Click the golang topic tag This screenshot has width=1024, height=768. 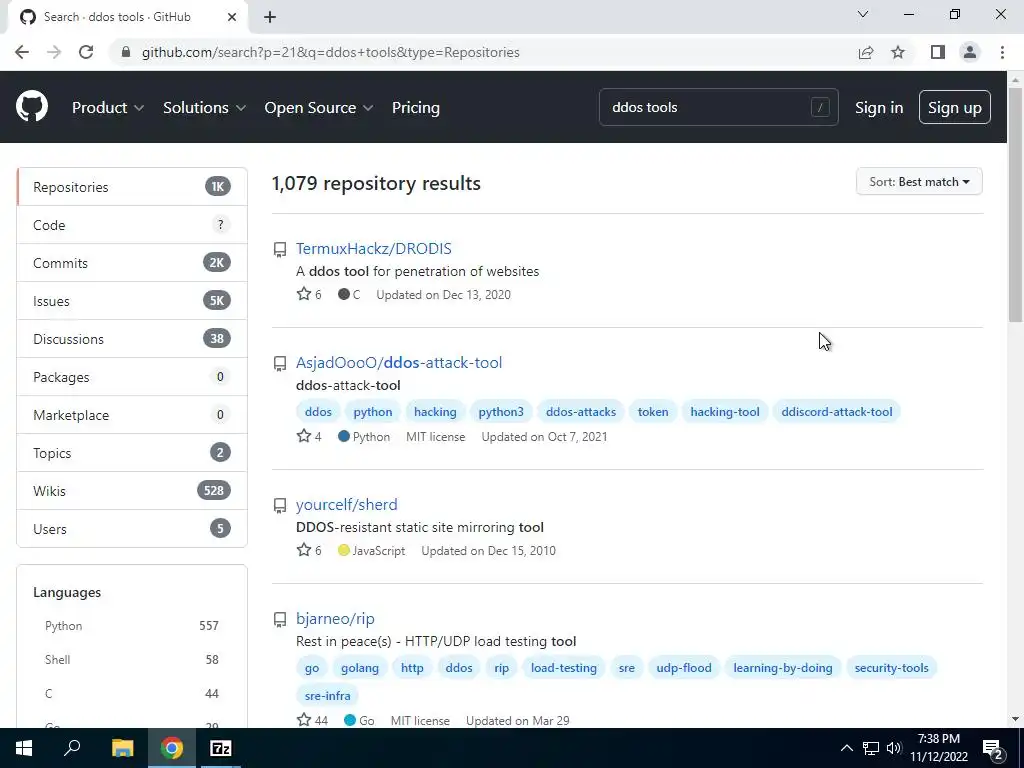coord(360,668)
